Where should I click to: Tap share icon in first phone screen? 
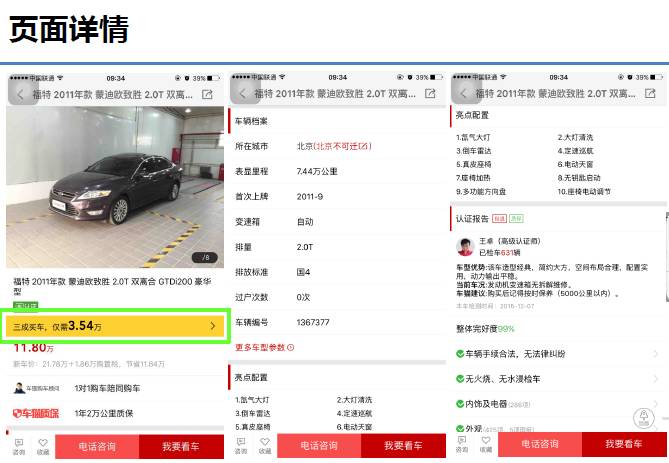(x=207, y=94)
